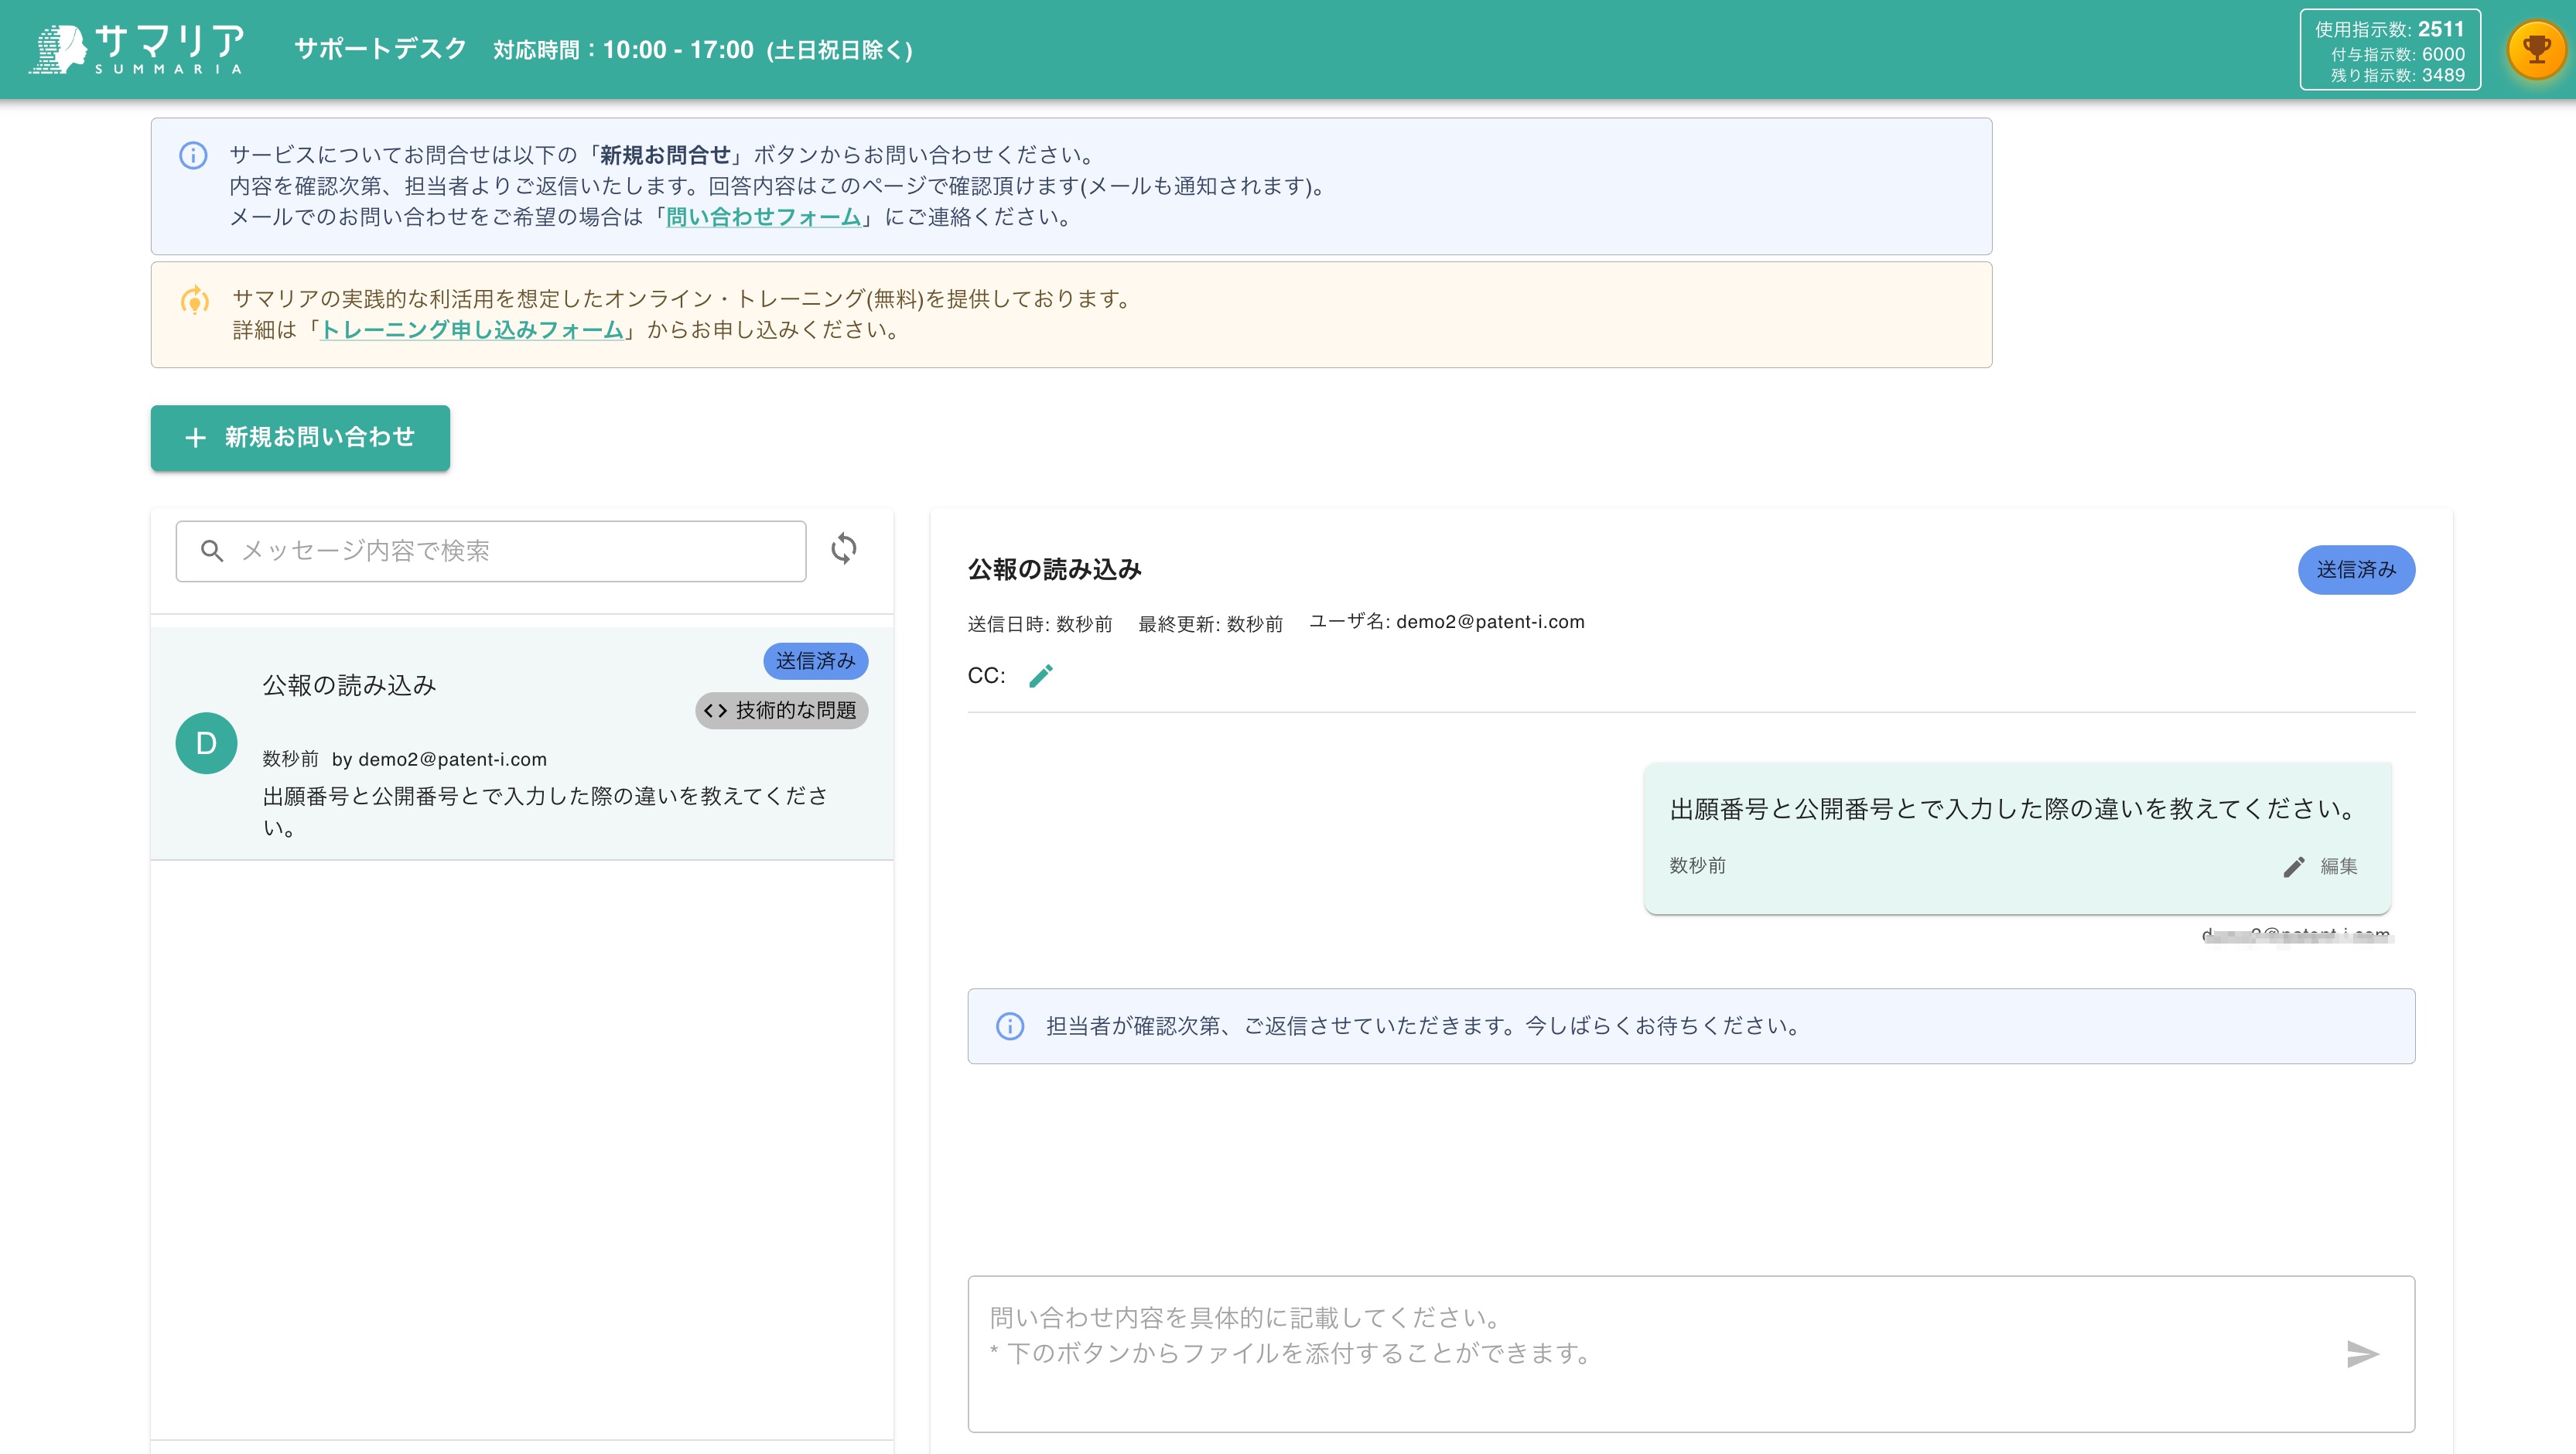
Task: Edit the CC recipients with the pencil icon
Action: pyautogui.click(x=1041, y=676)
